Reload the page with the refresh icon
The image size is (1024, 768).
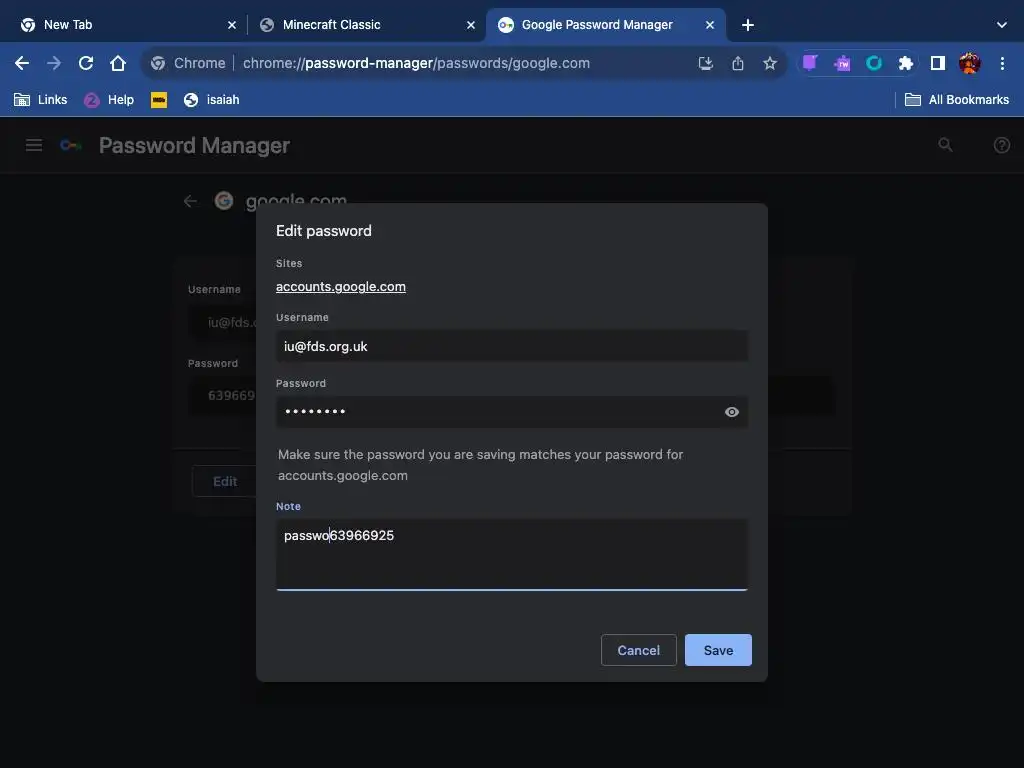click(x=86, y=63)
